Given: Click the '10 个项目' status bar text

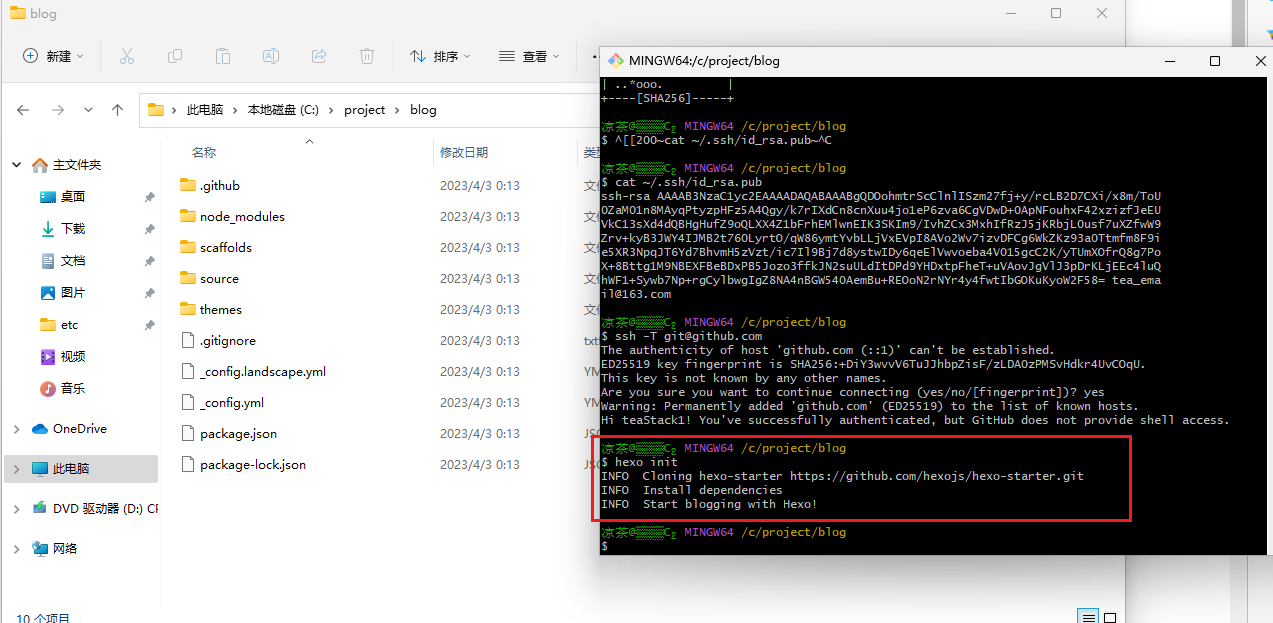Looking at the screenshot, I should [x=43, y=618].
